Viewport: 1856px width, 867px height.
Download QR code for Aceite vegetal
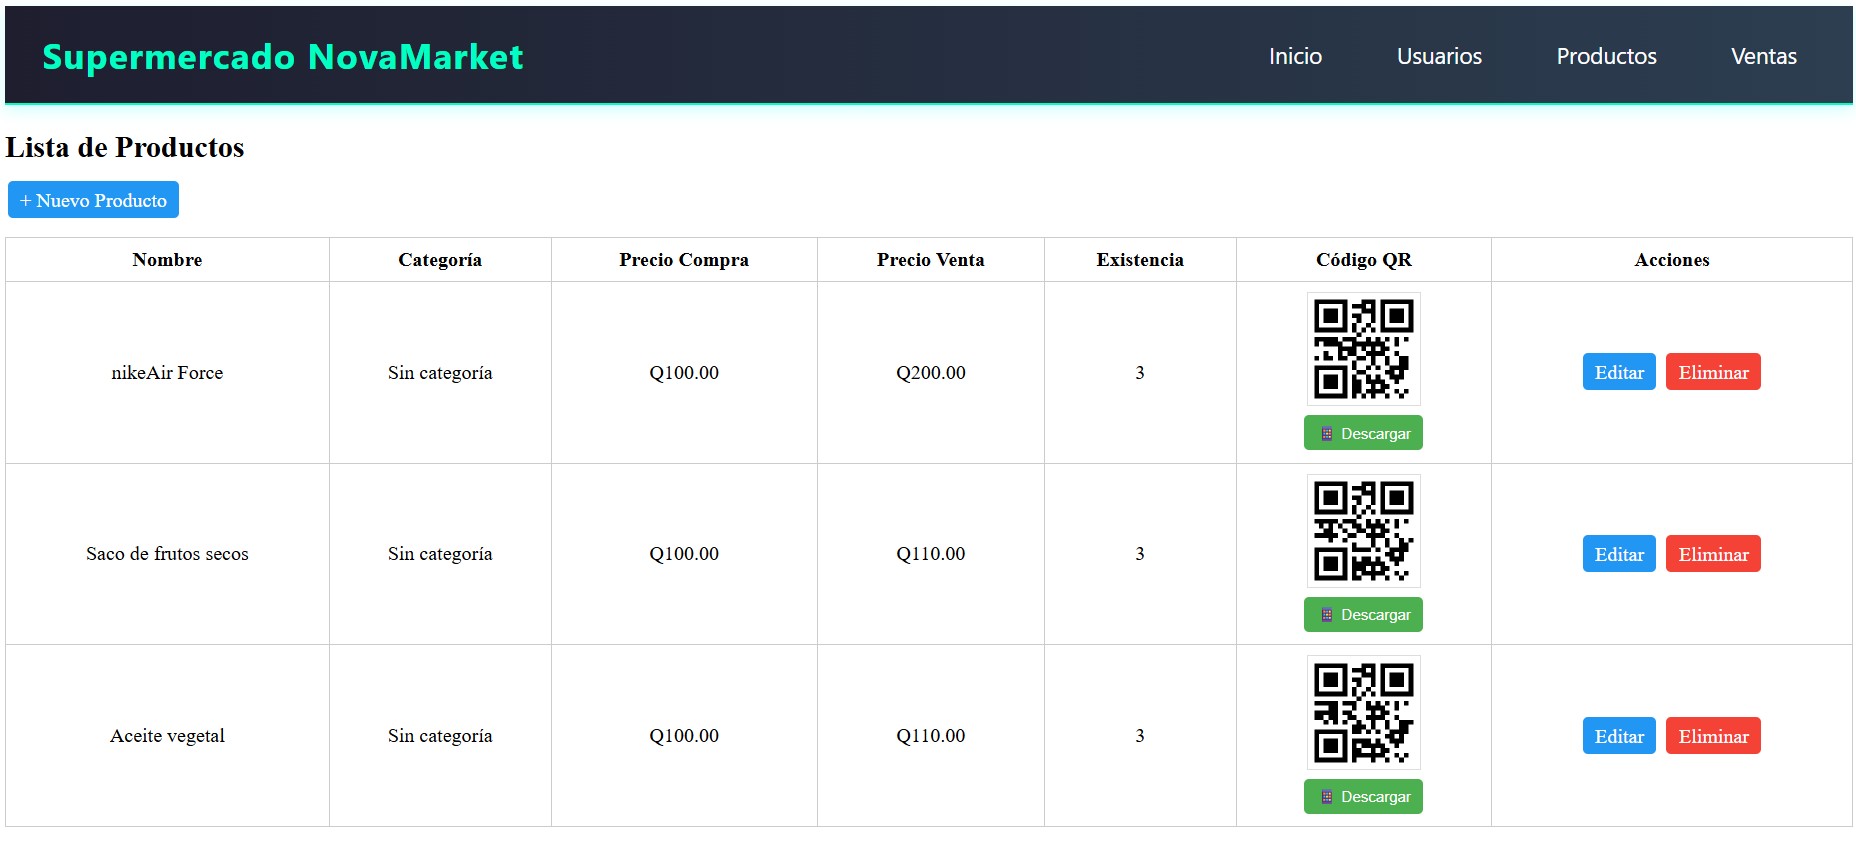[x=1363, y=796]
